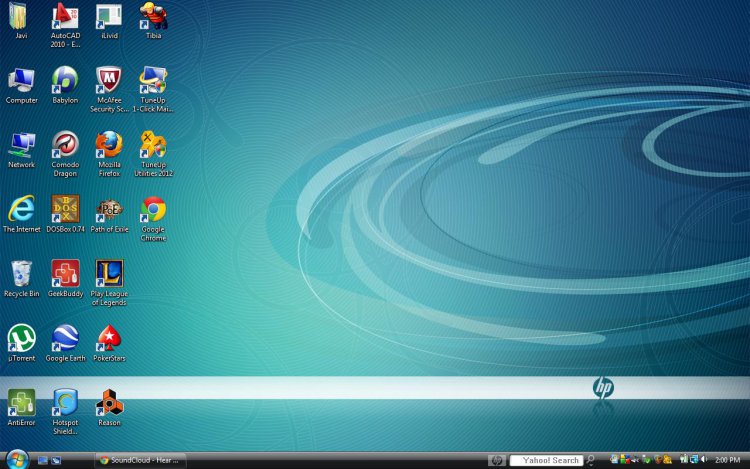750x469 pixels.
Task: Focus the Yahoo! Search taskbar field
Action: click(546, 460)
